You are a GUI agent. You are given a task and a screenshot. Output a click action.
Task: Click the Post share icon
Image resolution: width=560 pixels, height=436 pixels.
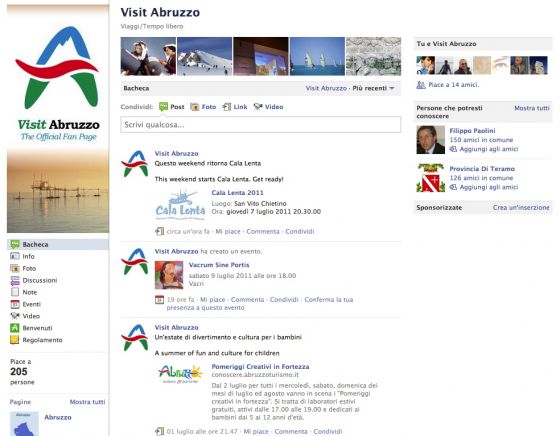click(163, 107)
